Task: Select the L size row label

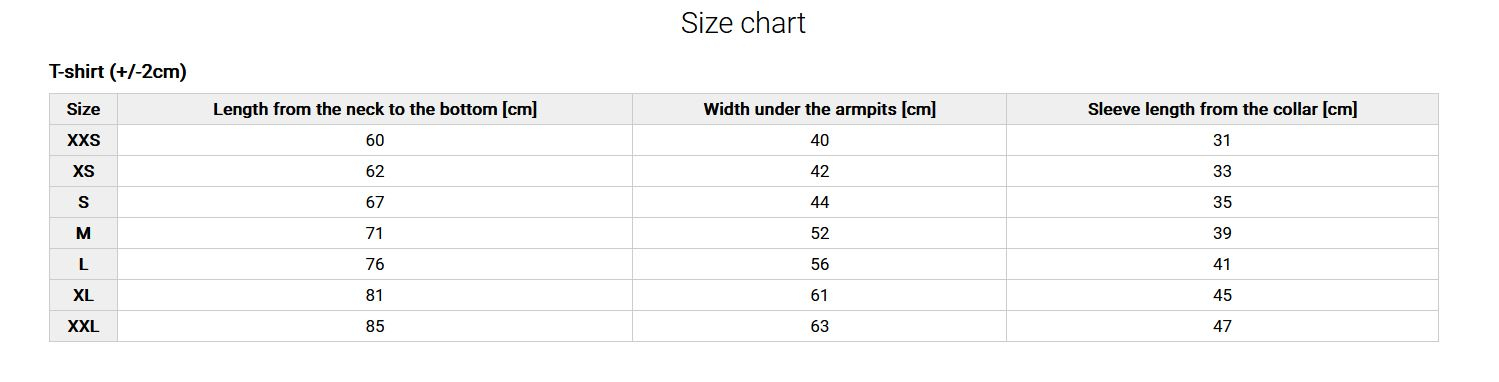Action: 83,264
